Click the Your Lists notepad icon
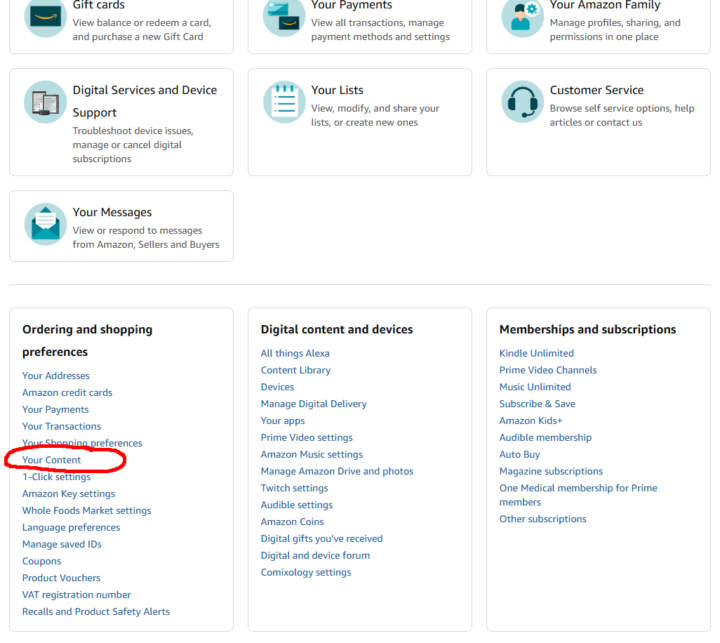 (x=283, y=101)
